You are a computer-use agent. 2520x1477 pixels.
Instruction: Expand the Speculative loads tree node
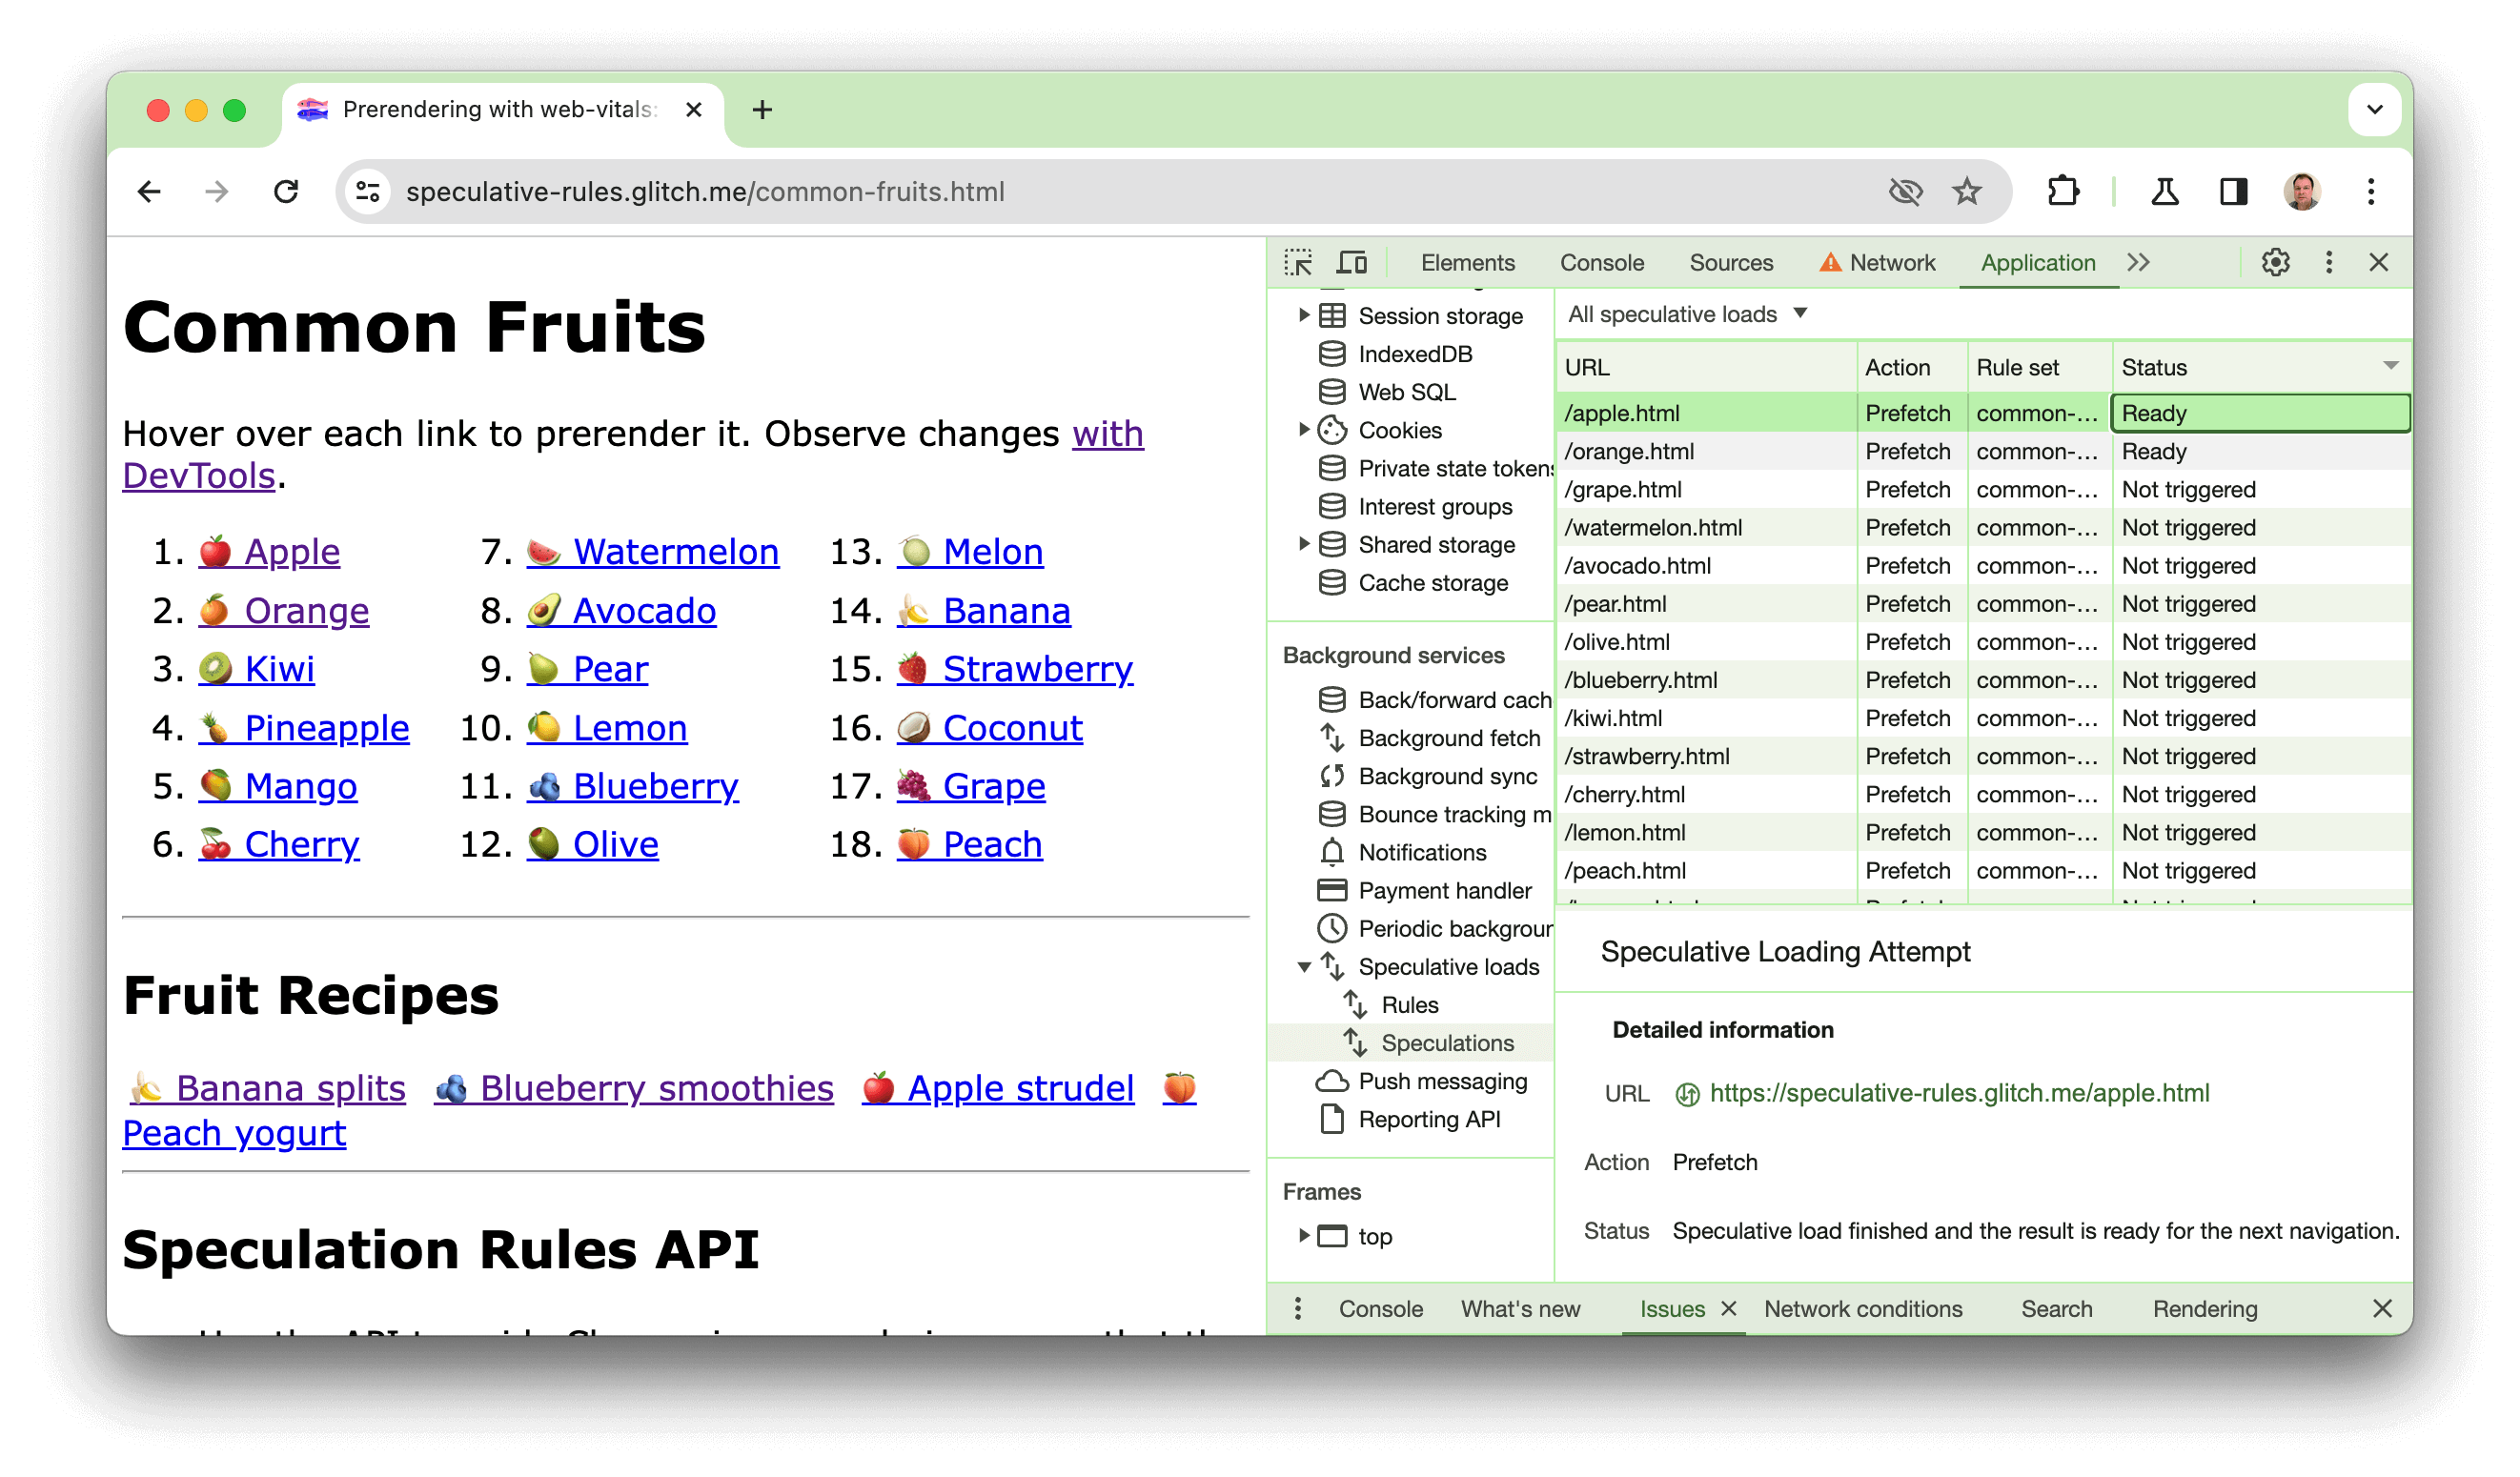click(x=1303, y=965)
